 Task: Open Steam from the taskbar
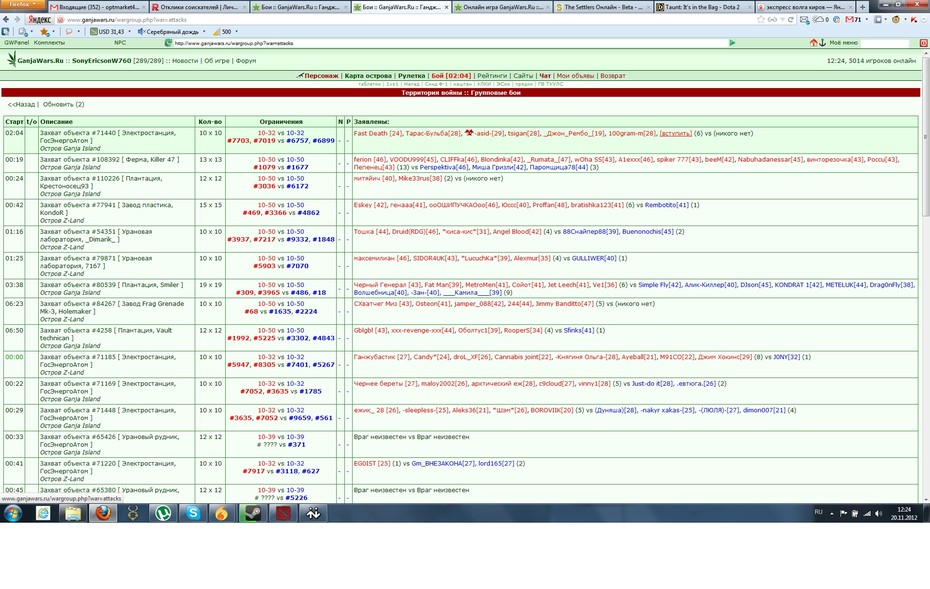253,514
